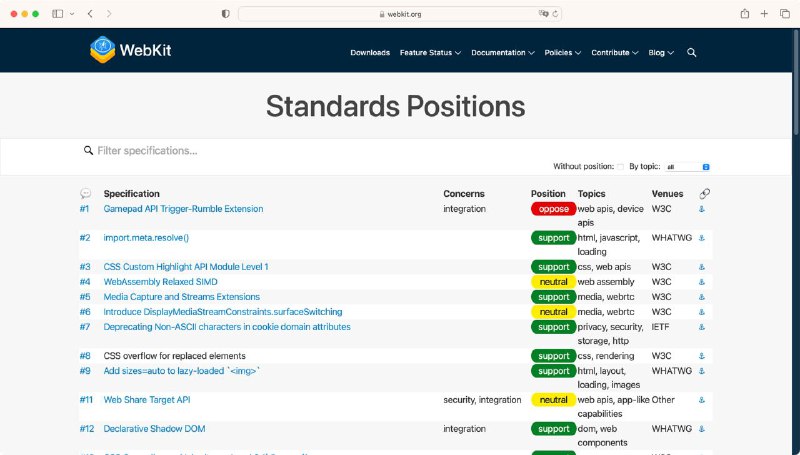Open Gamepad API Trigger-Rumble Extension link
Image resolution: width=800 pixels, height=455 pixels.
183,209
